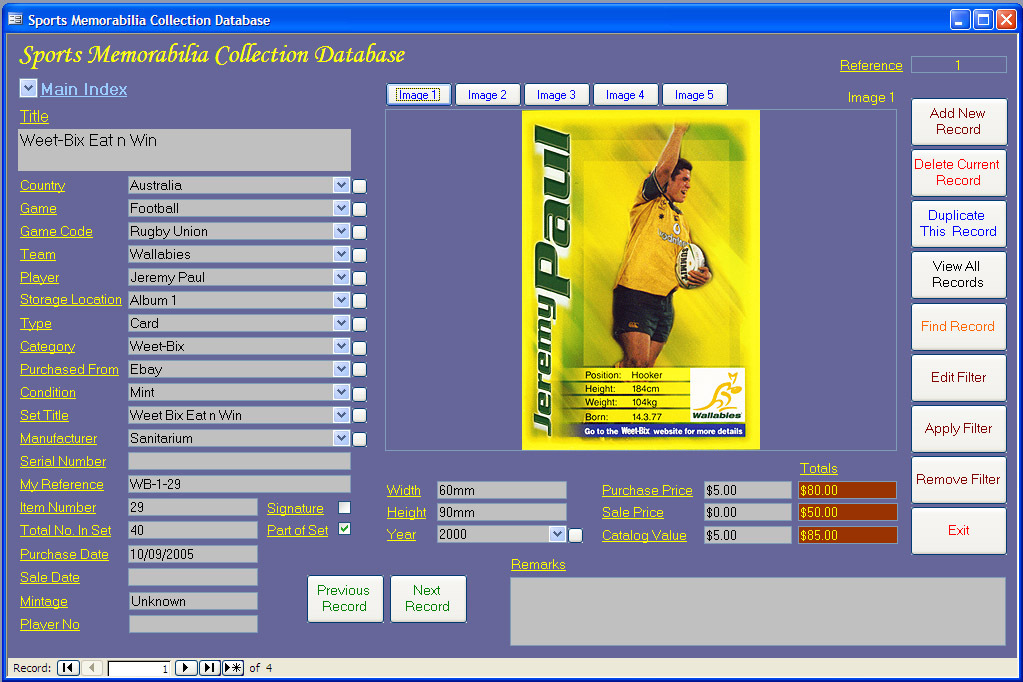1023x682 pixels.
Task: Switch to the Image 3 tab
Action: coord(557,95)
